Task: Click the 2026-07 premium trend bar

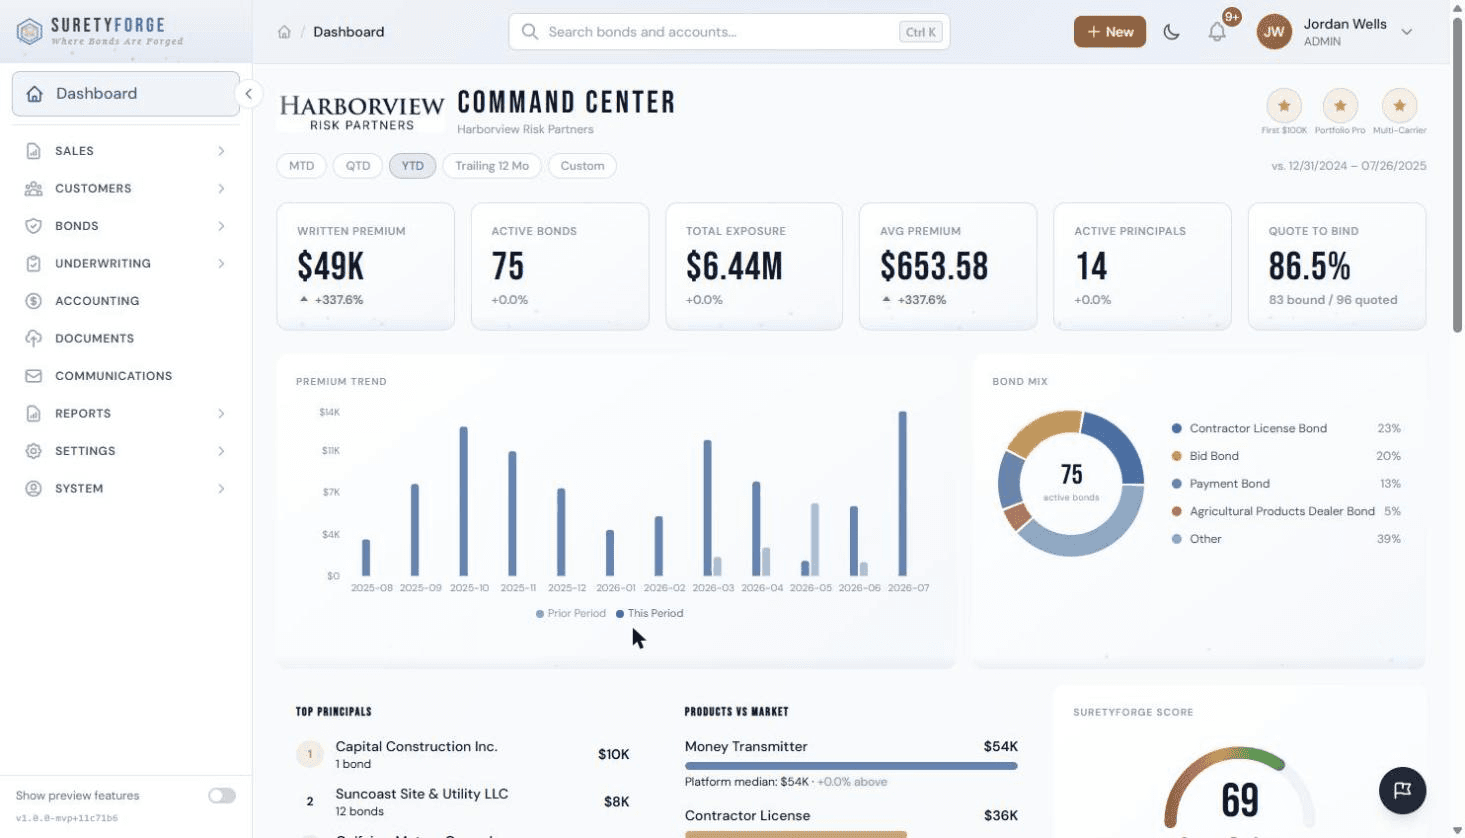Action: [x=903, y=494]
